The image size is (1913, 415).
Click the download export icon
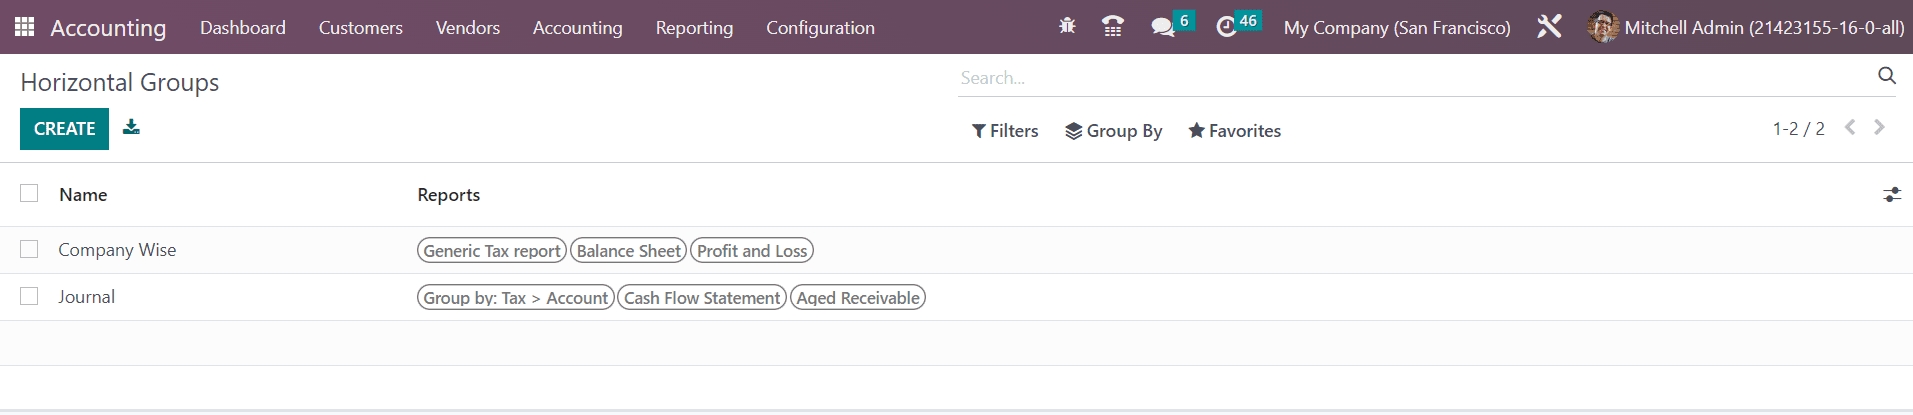click(x=131, y=127)
